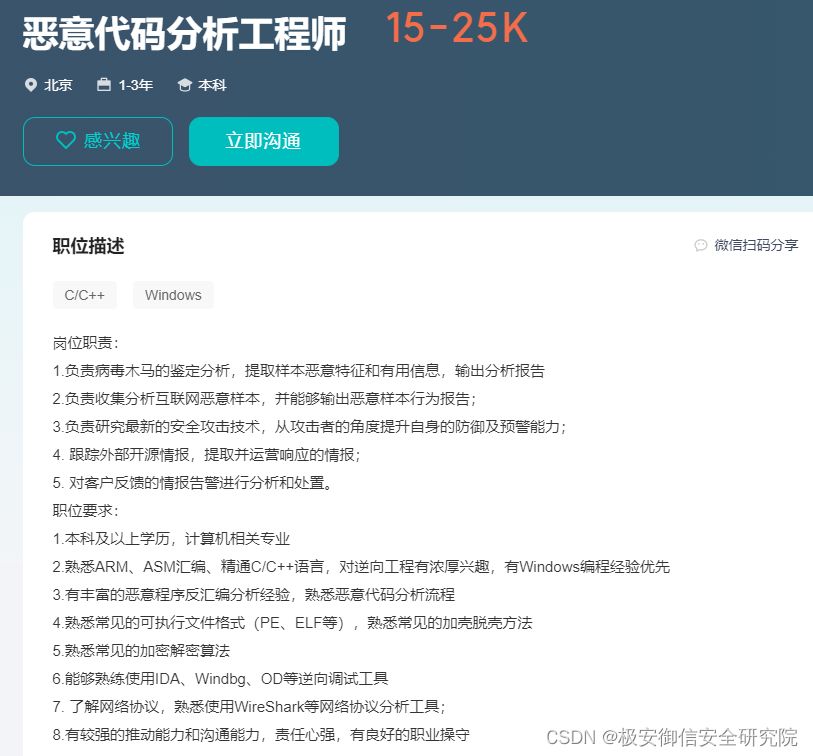Click line 1.负责病毒木马的鉴定分析
Image resolution: width=813 pixels, height=756 pixels.
point(299,371)
